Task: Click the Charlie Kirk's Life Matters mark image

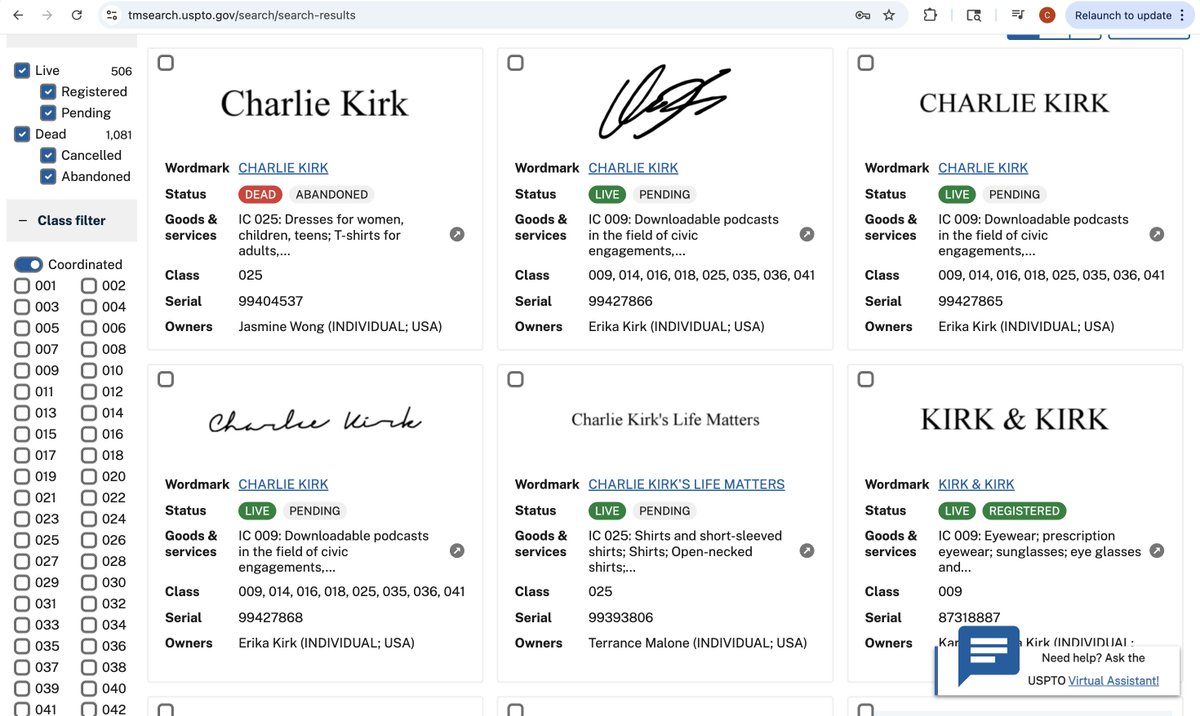Action: [x=665, y=419]
